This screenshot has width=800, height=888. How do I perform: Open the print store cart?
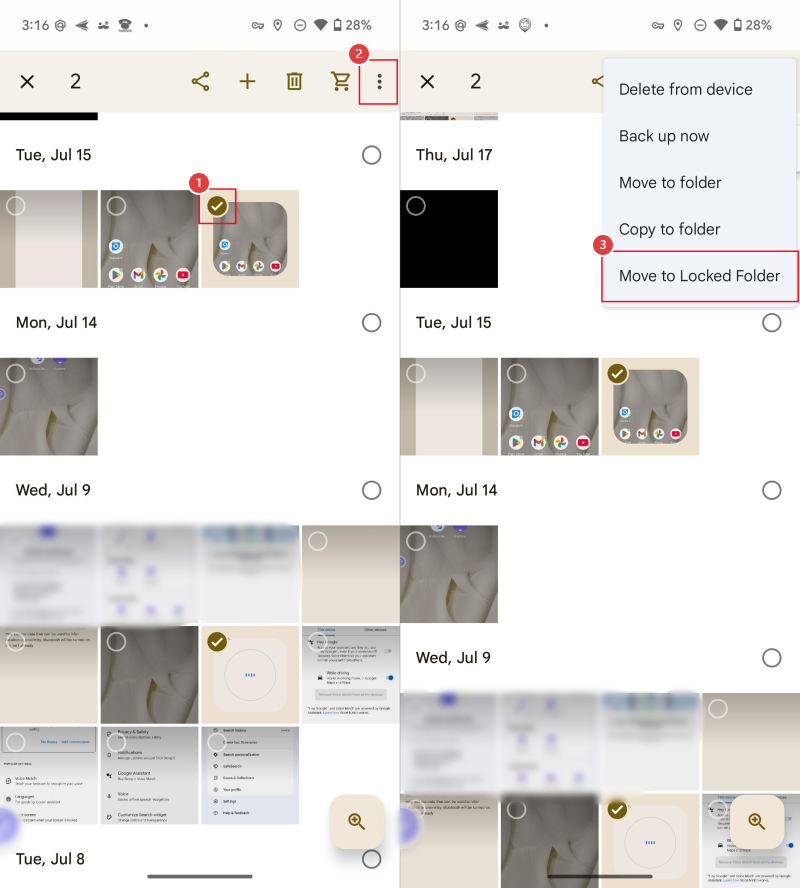pyautogui.click(x=340, y=81)
